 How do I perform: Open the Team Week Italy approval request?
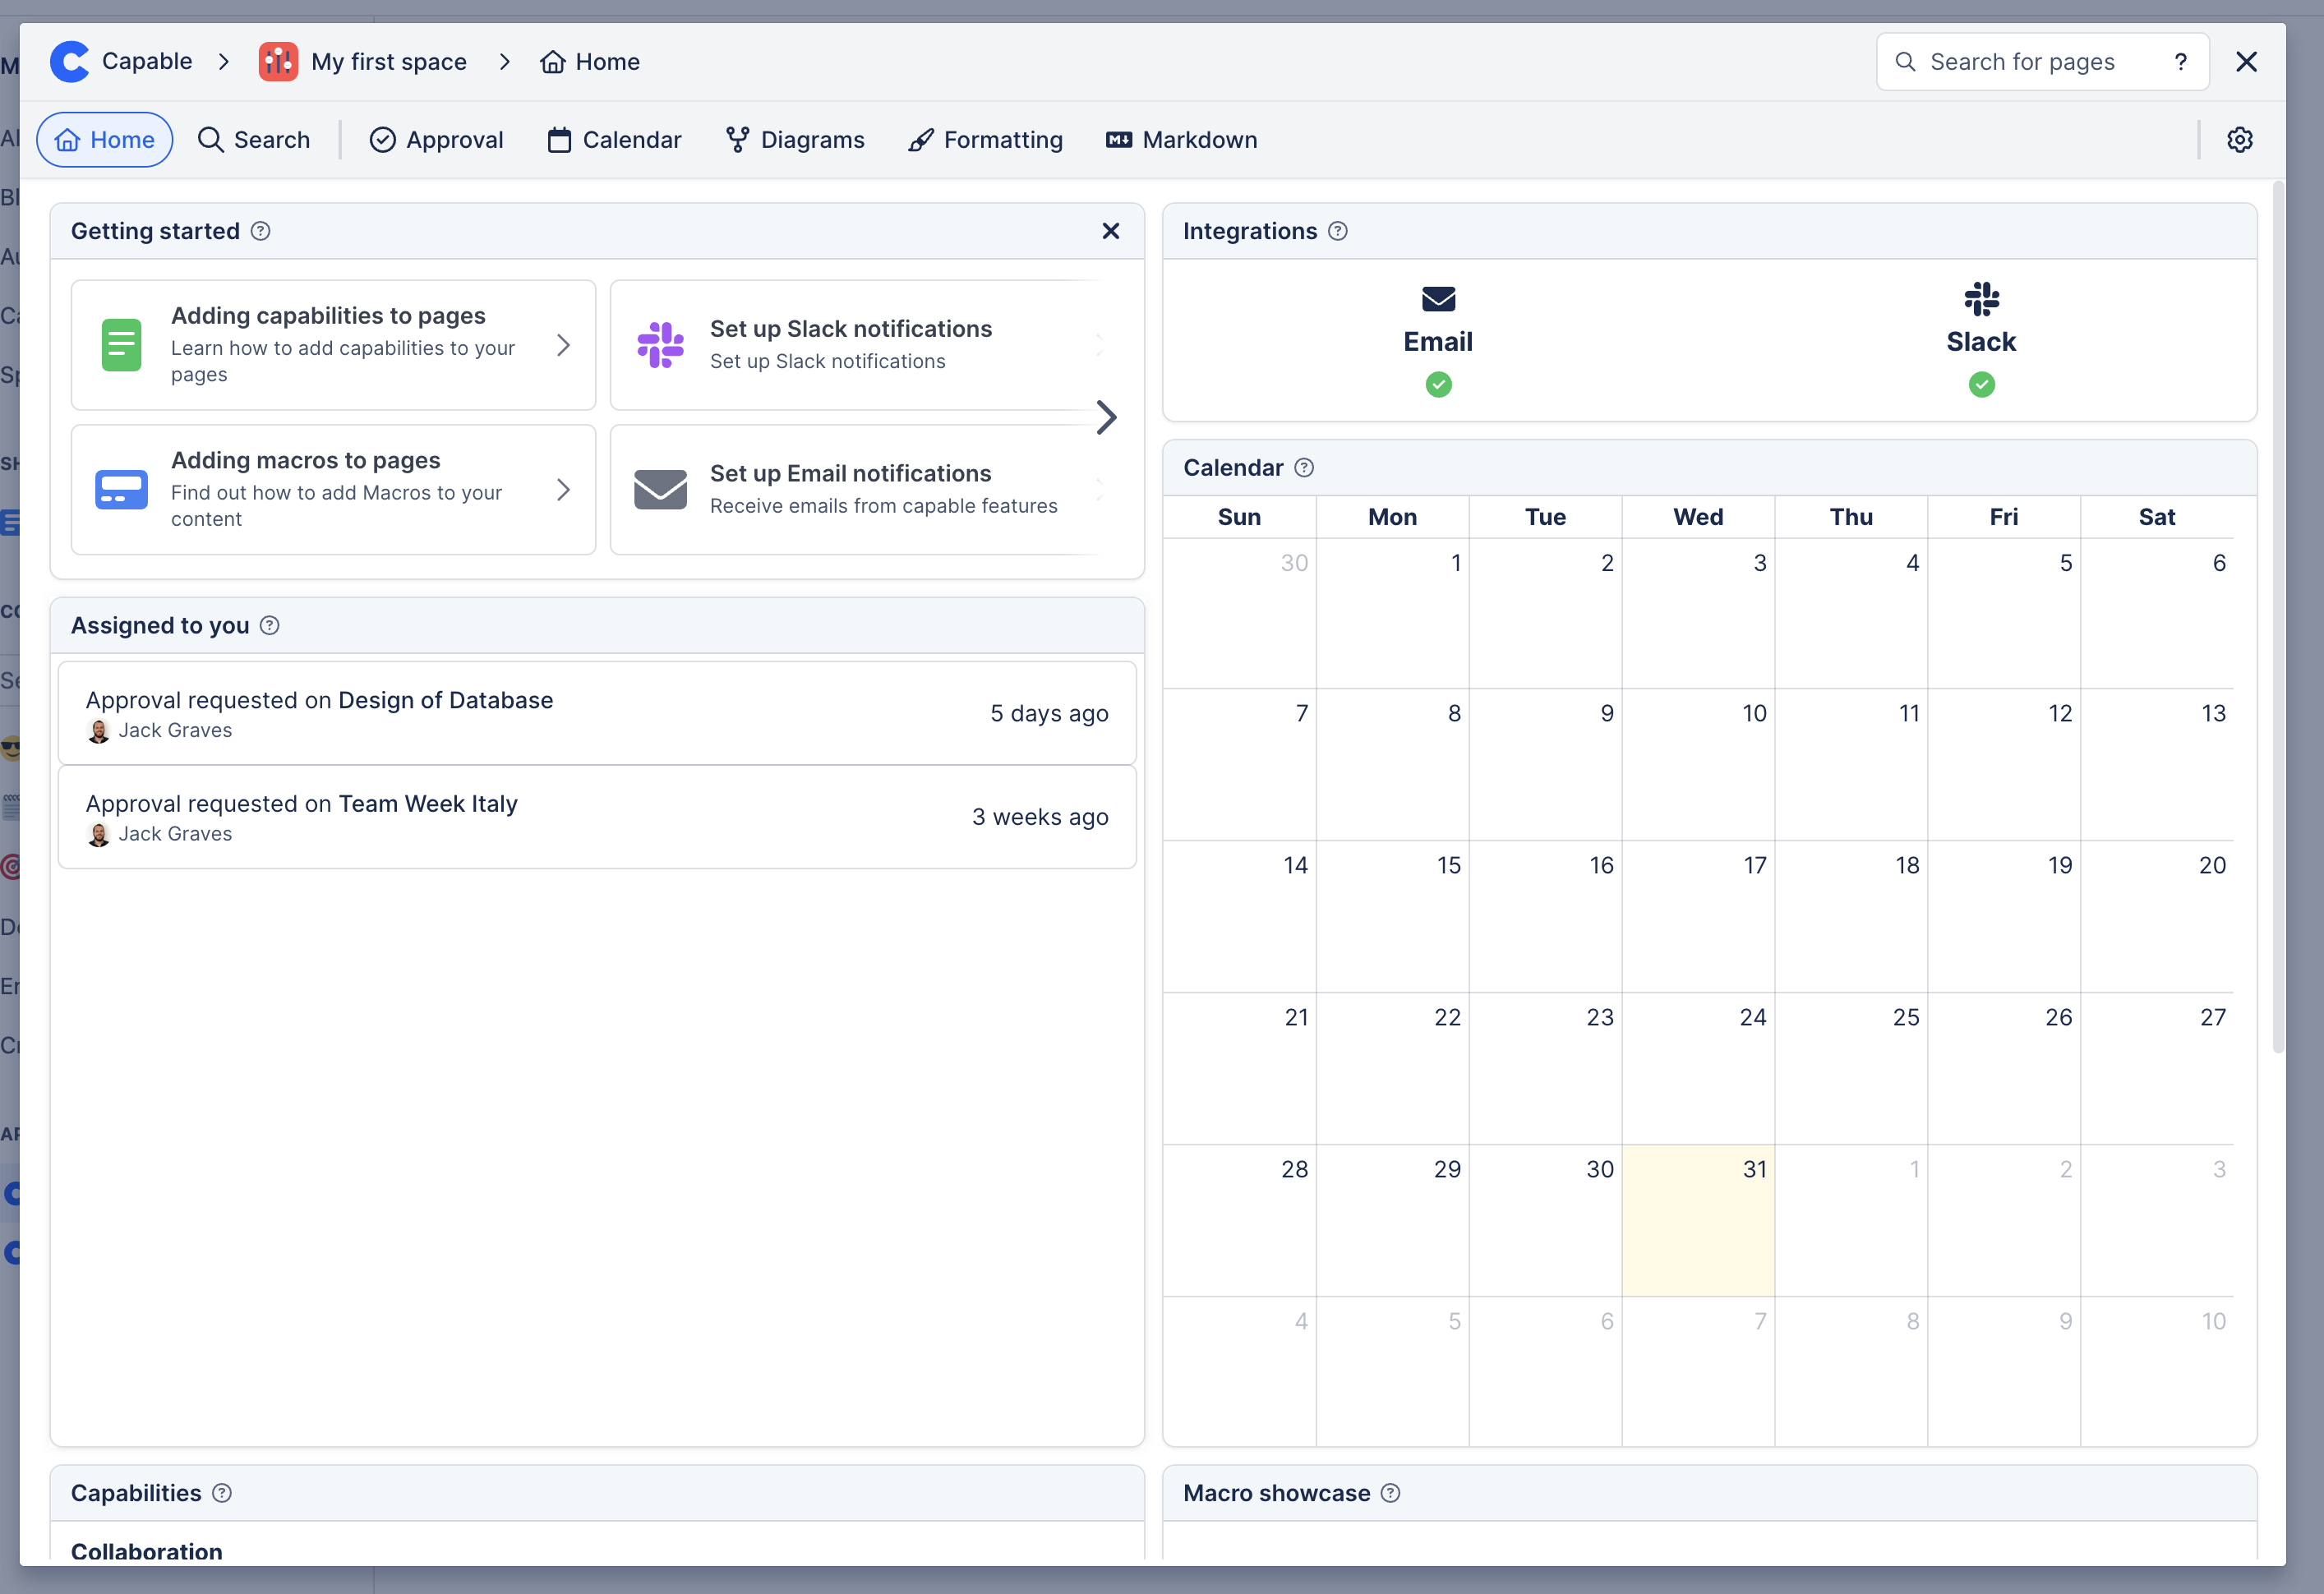coord(597,818)
